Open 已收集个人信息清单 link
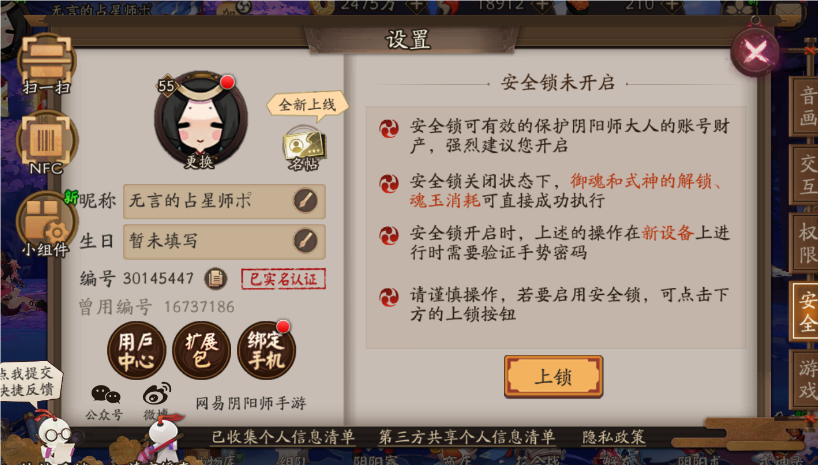 point(283,437)
